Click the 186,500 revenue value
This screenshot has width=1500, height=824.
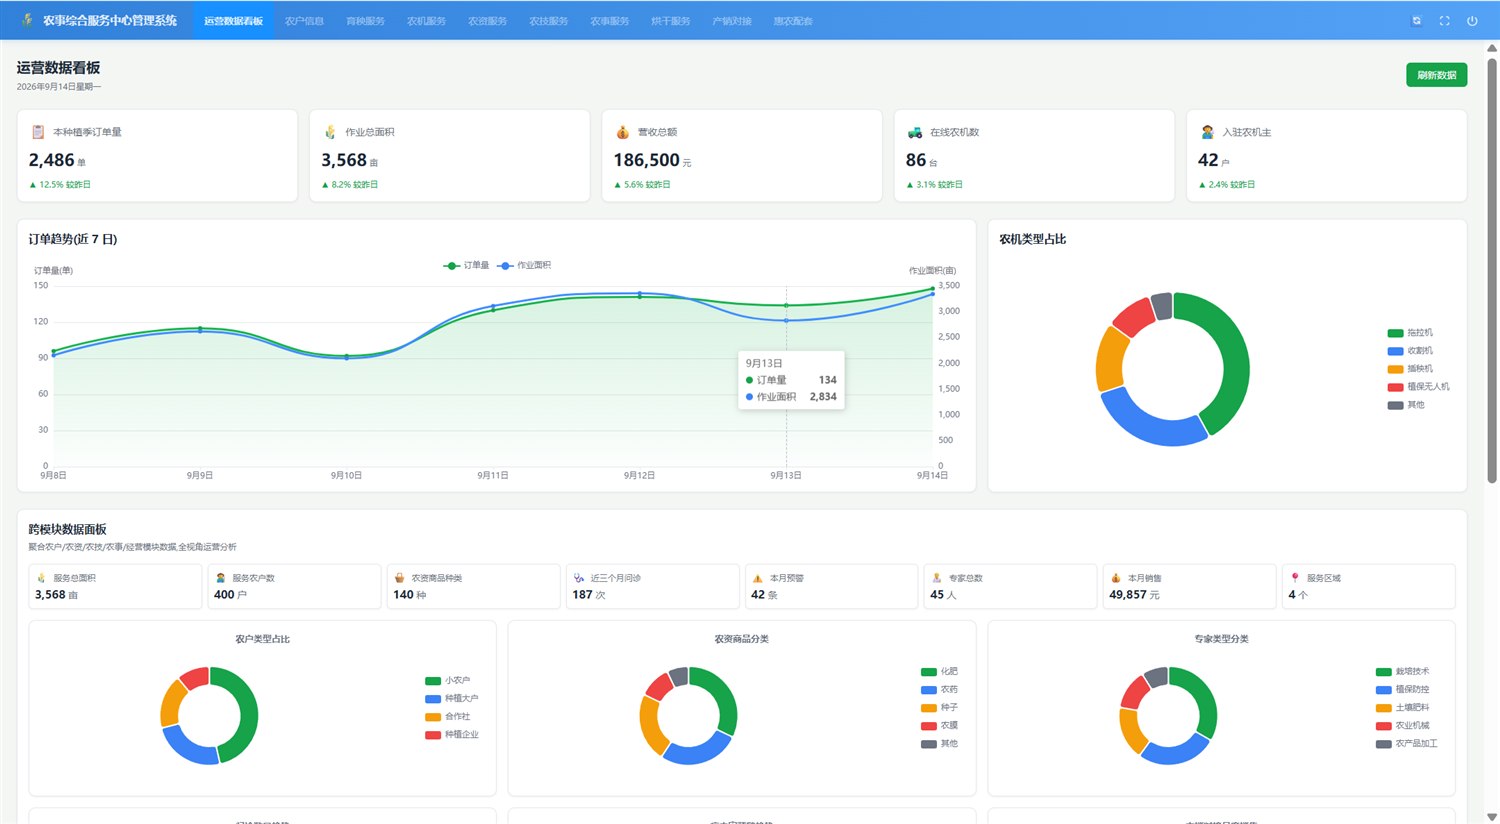646,160
